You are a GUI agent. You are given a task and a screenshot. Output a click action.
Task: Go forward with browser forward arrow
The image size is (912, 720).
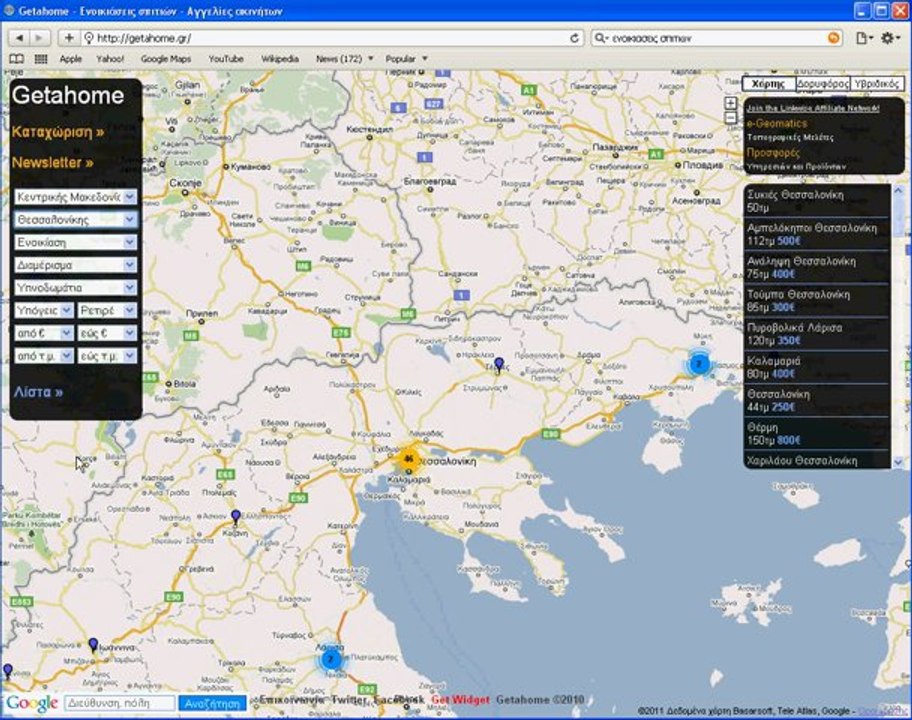(39, 38)
